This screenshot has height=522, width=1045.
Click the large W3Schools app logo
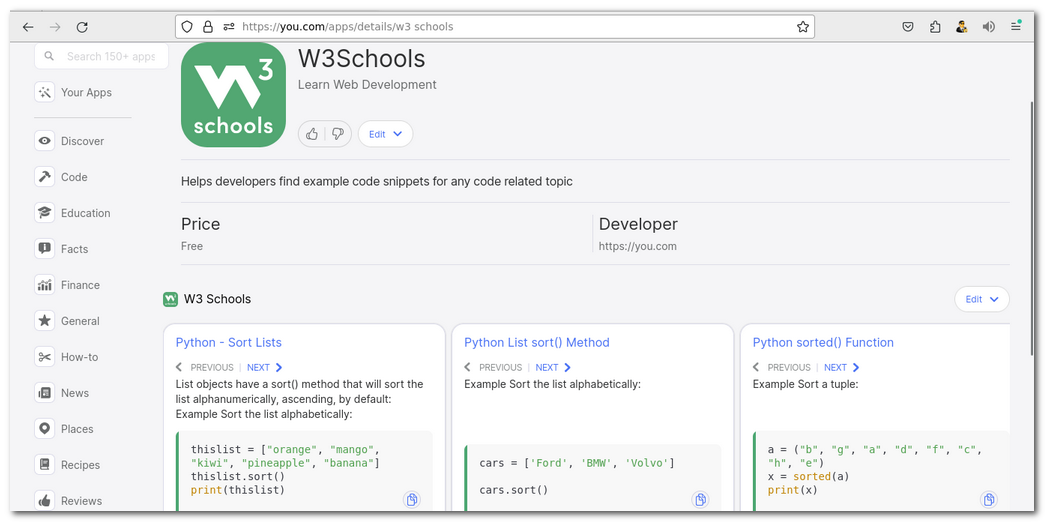tap(233, 95)
